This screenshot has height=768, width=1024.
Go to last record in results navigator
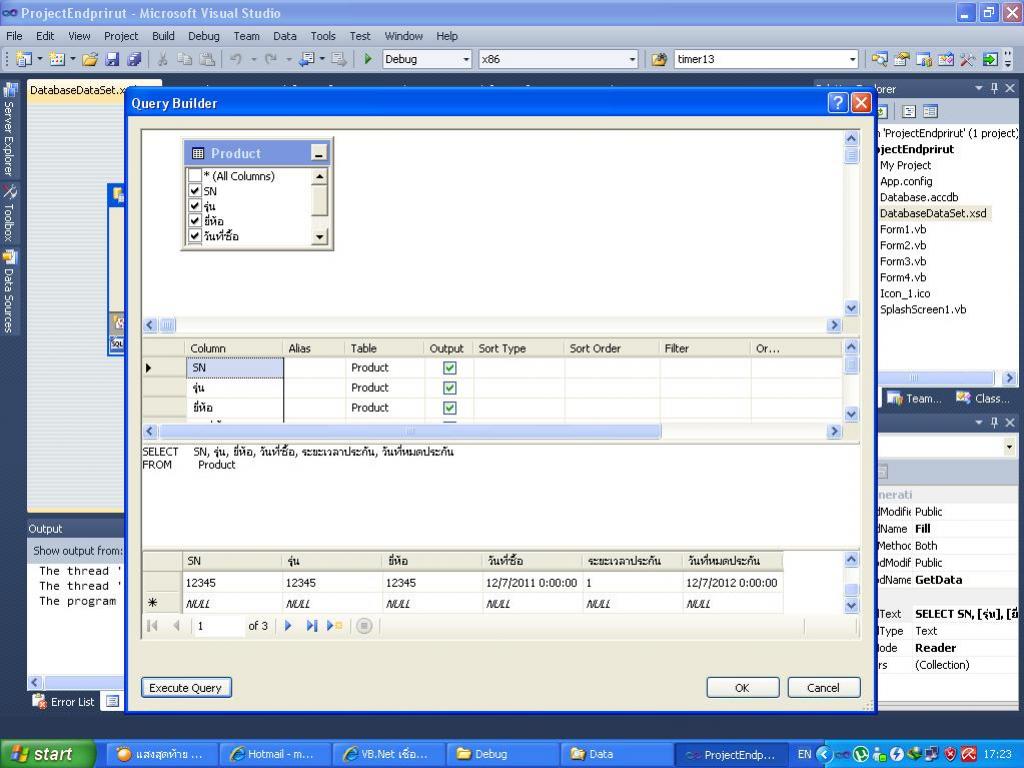312,626
